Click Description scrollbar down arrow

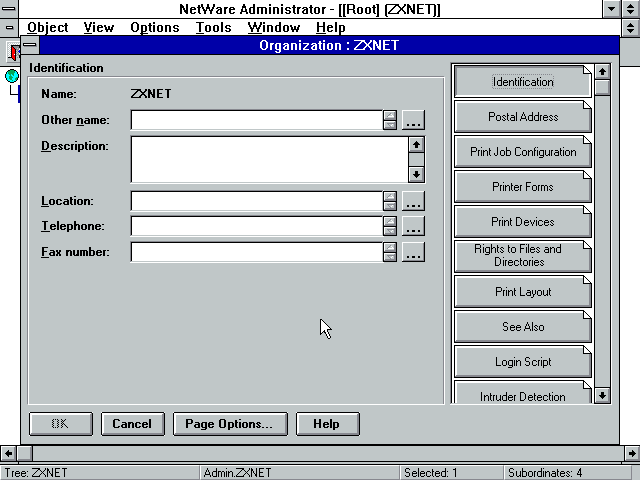[416, 175]
